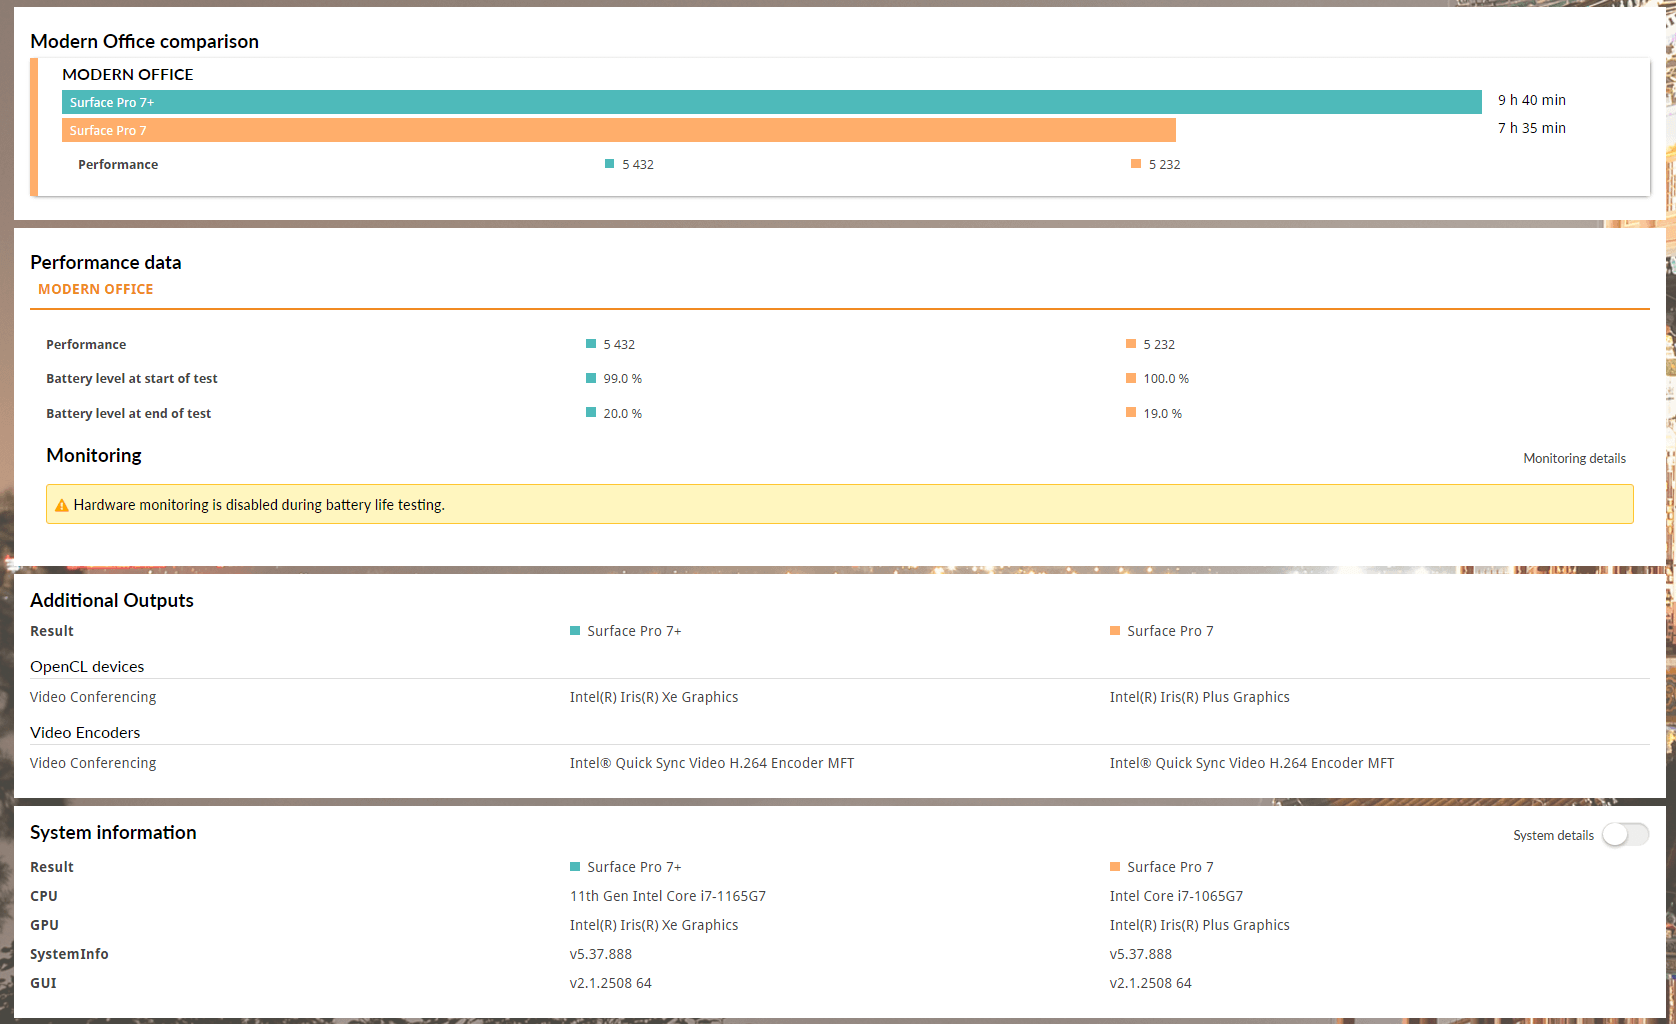Screen dimensions: 1676x1024
Task: Select the MODERN OFFICE performance data tab
Action: pos(96,289)
